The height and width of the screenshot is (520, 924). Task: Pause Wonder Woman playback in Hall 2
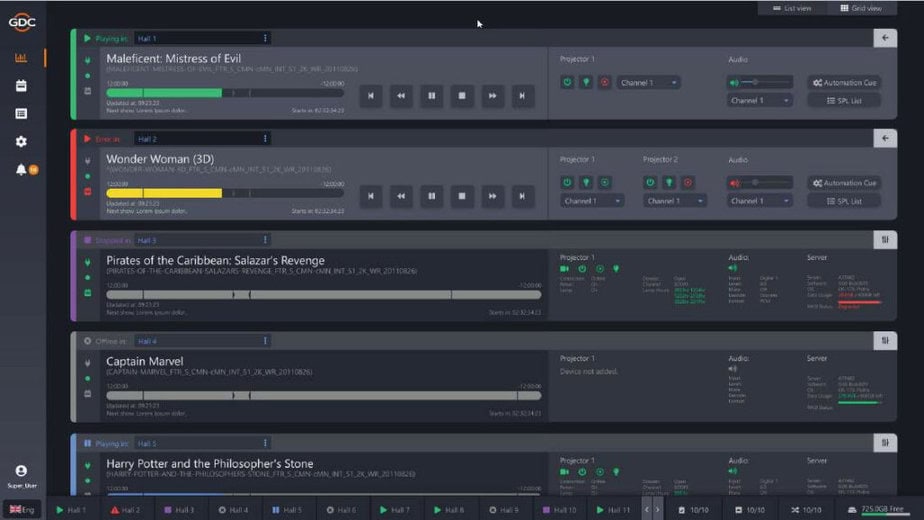pos(431,196)
